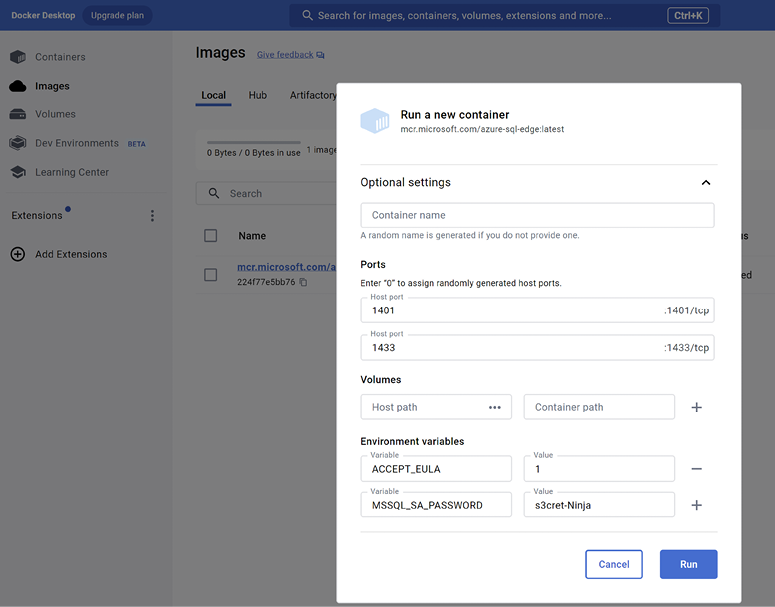
Task: Open Learning Center in the sidebar
Action: pos(72,172)
